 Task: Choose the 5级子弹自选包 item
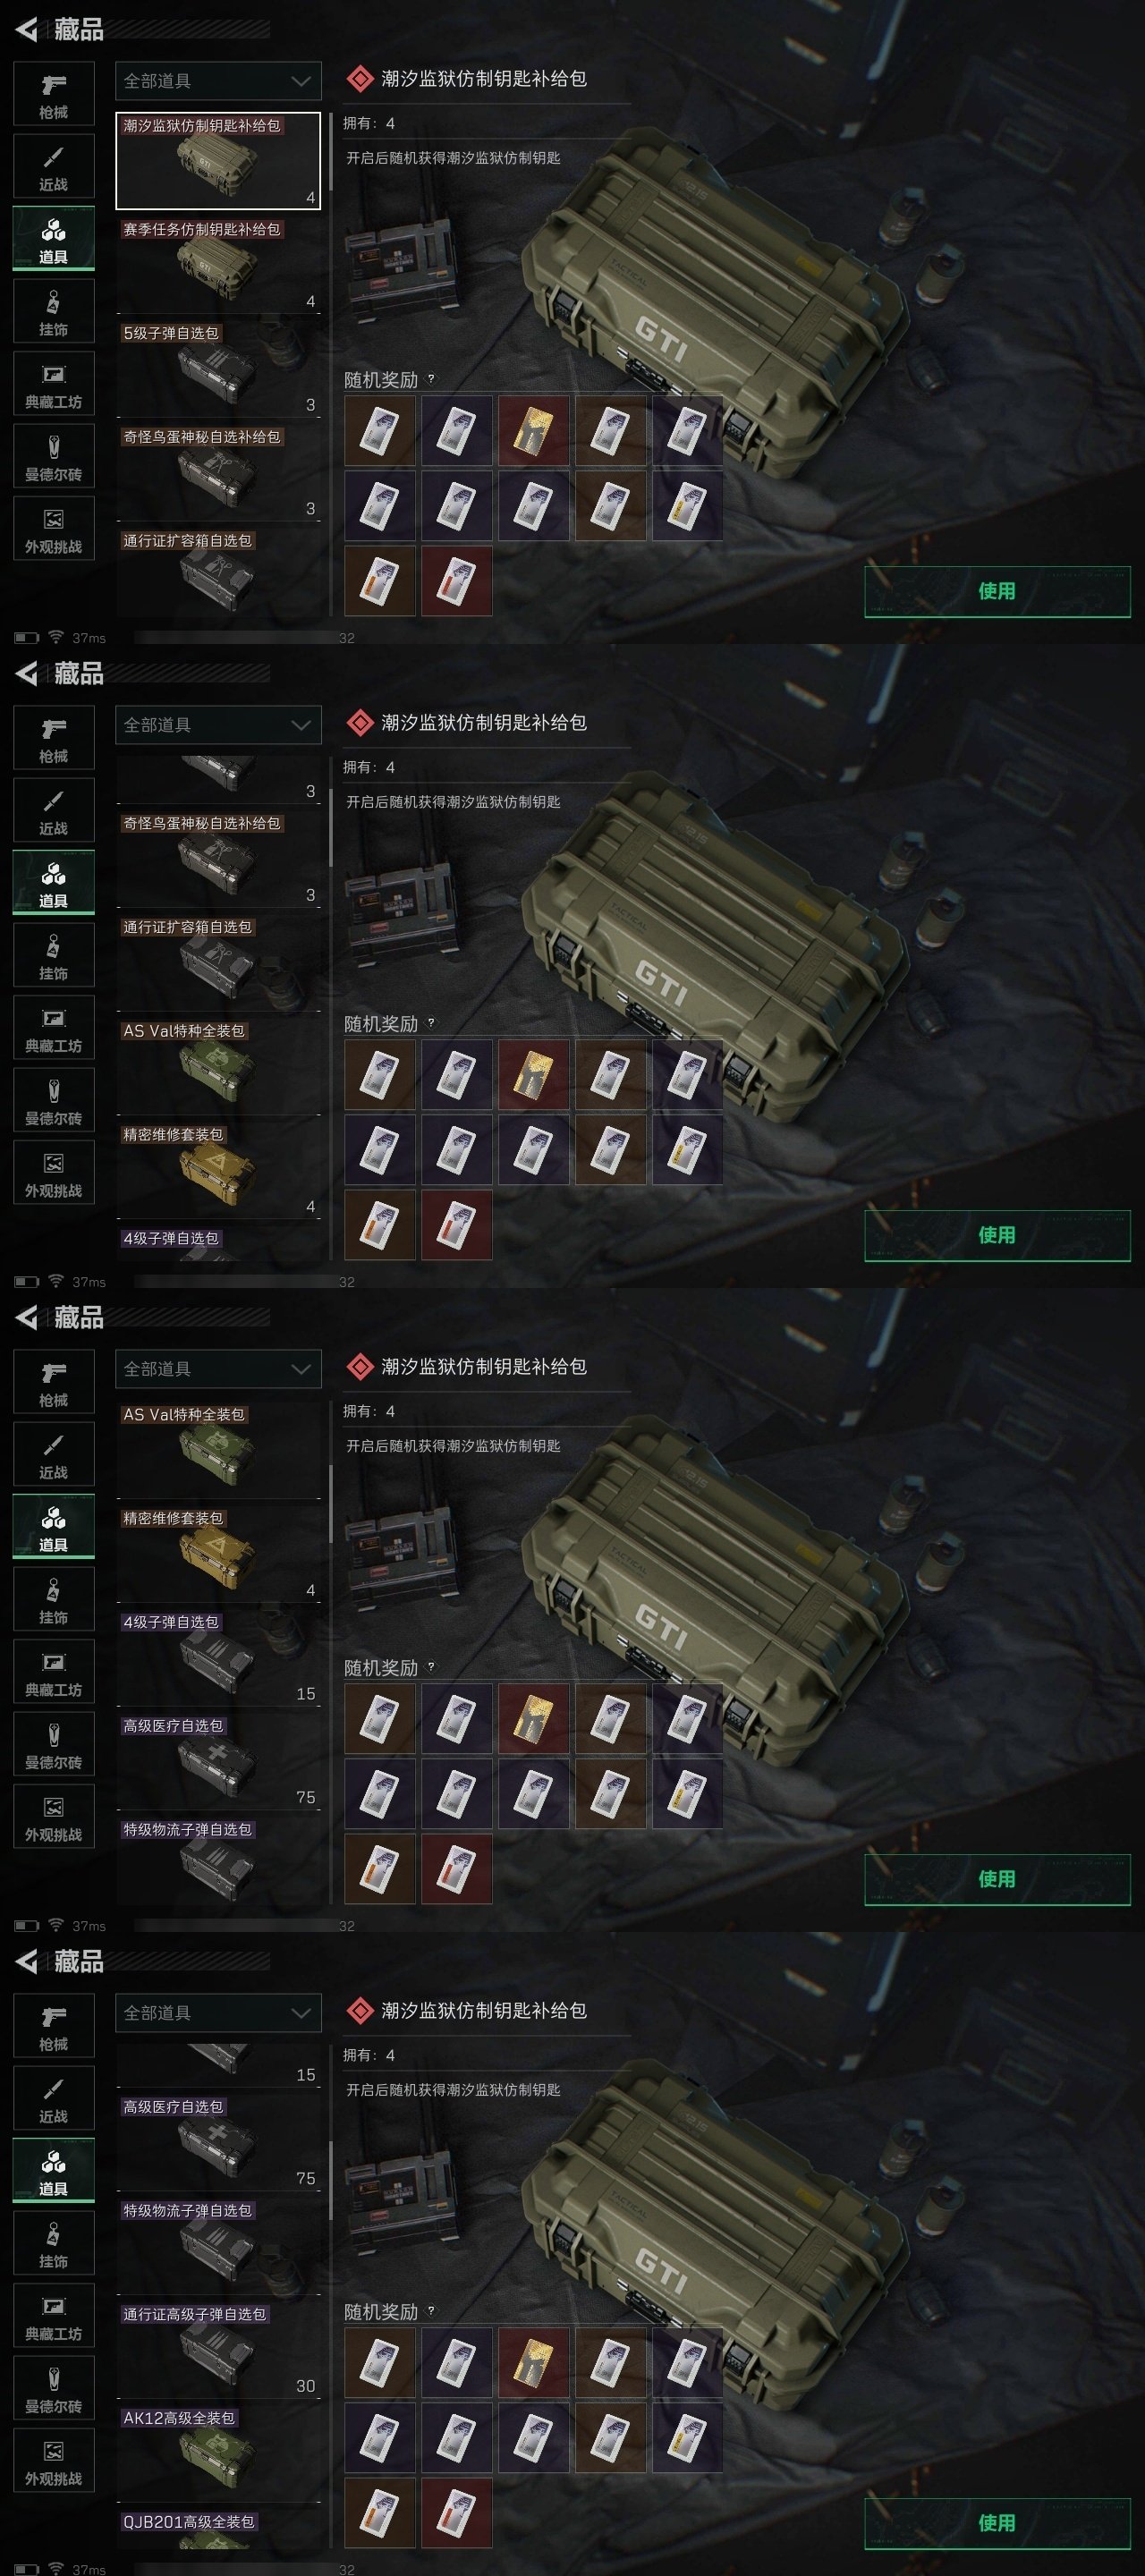coord(218,369)
